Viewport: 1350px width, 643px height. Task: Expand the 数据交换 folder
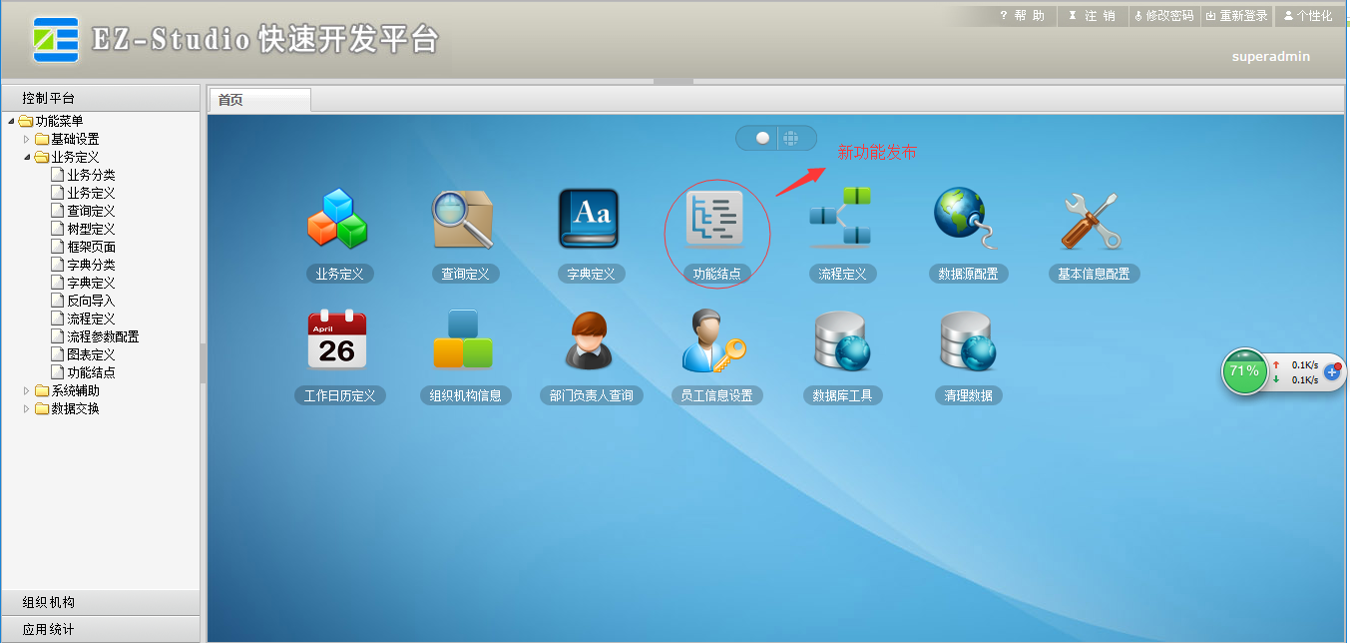pyautogui.click(x=27, y=409)
